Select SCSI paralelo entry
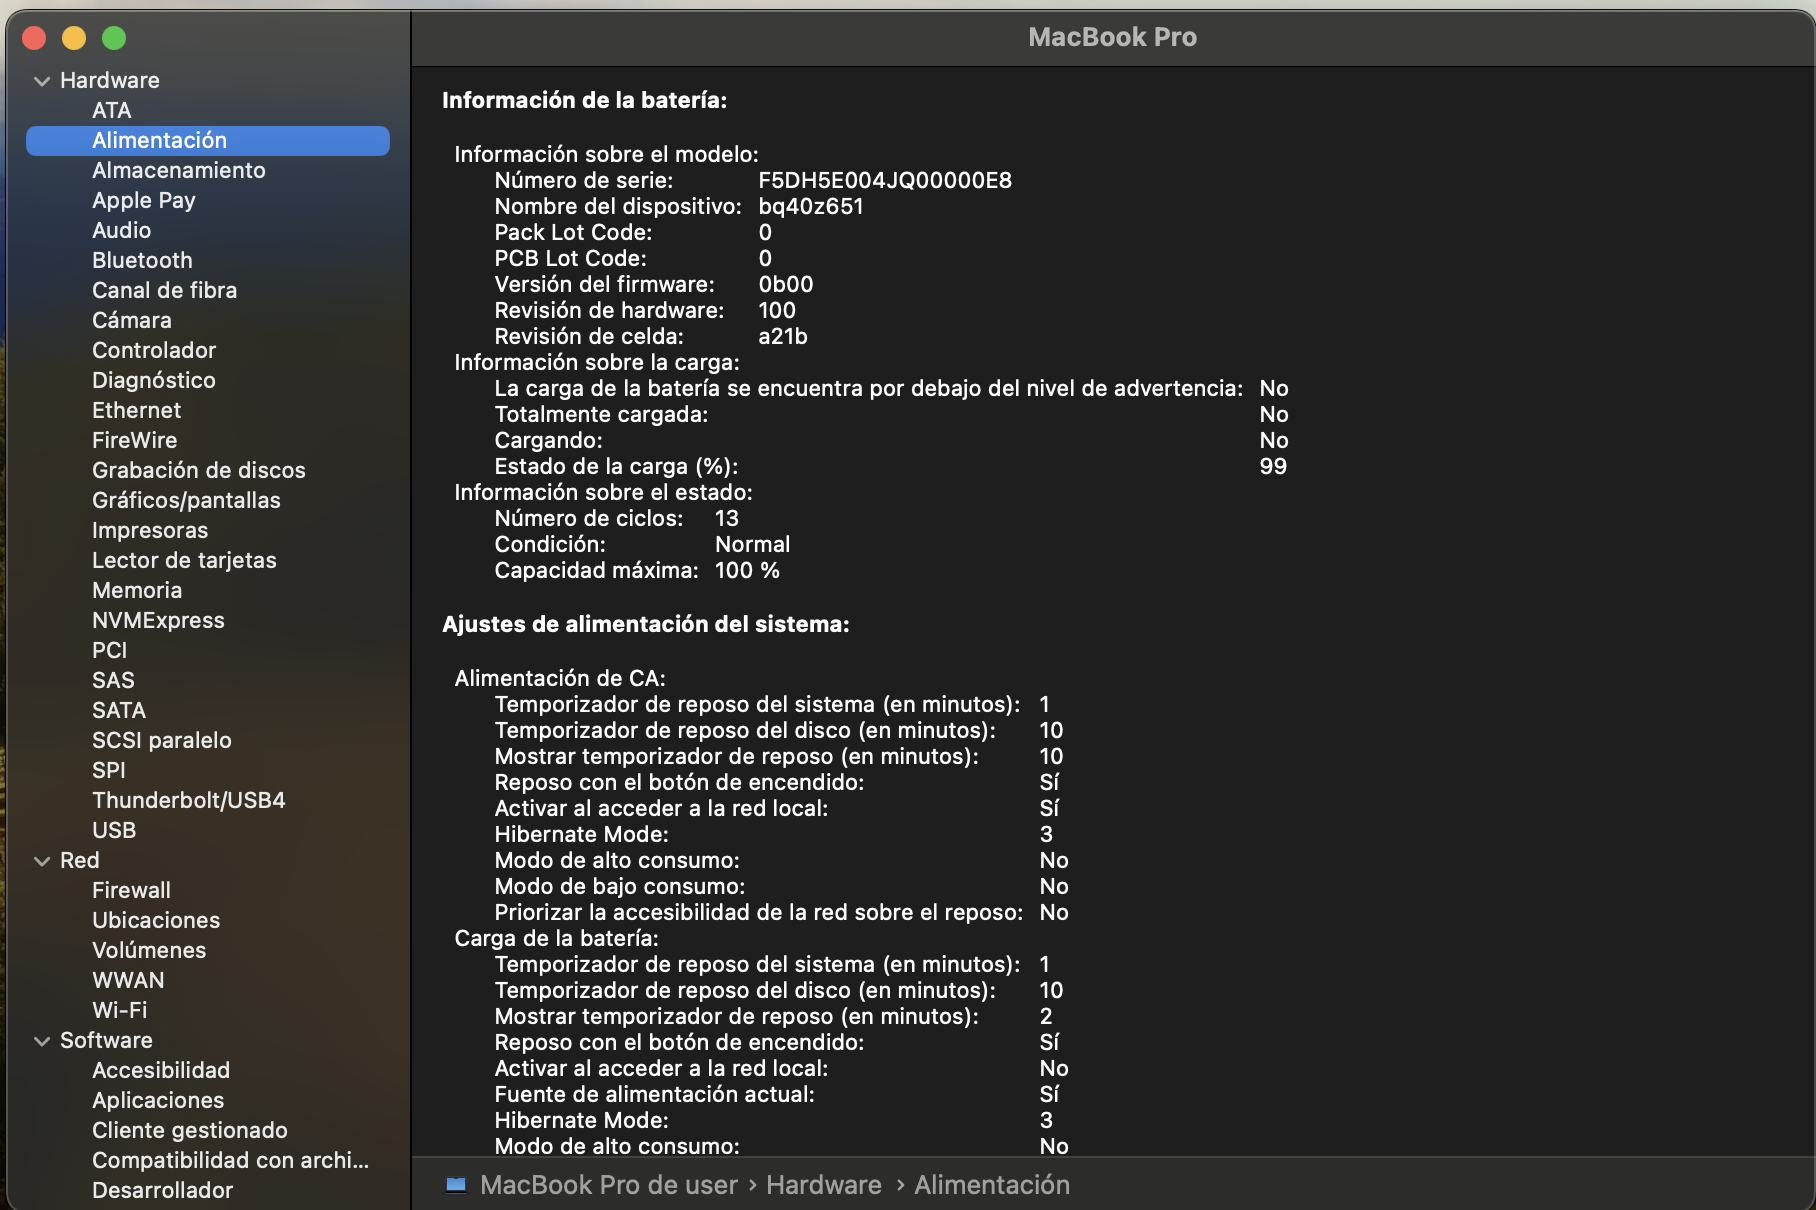This screenshot has height=1210, width=1816. tap(162, 740)
